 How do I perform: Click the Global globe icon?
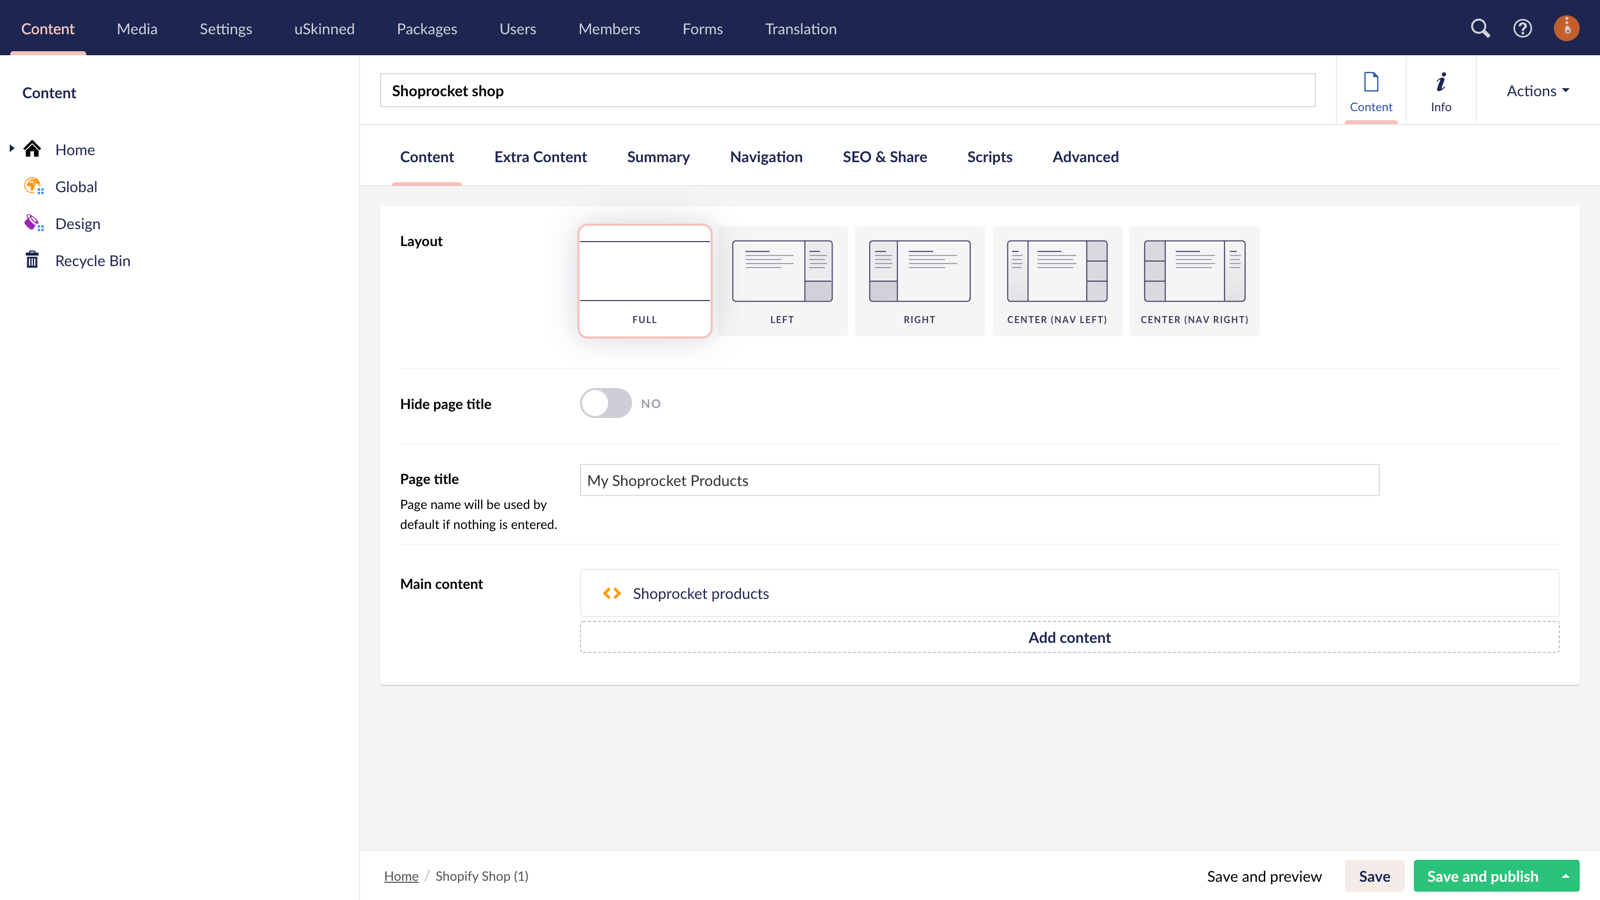[33, 185]
